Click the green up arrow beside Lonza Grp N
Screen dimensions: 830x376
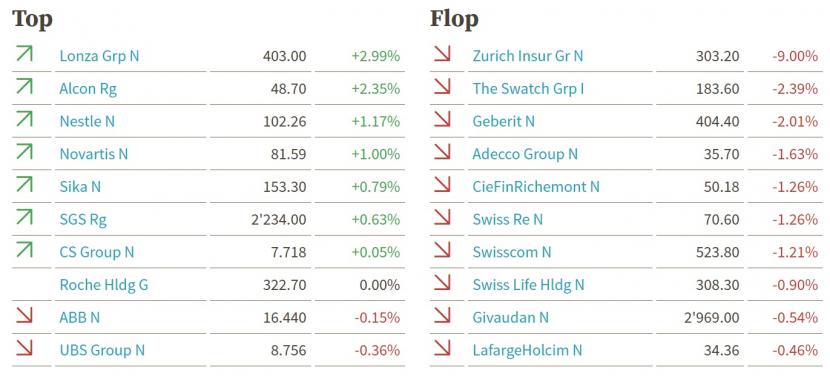coord(24,54)
